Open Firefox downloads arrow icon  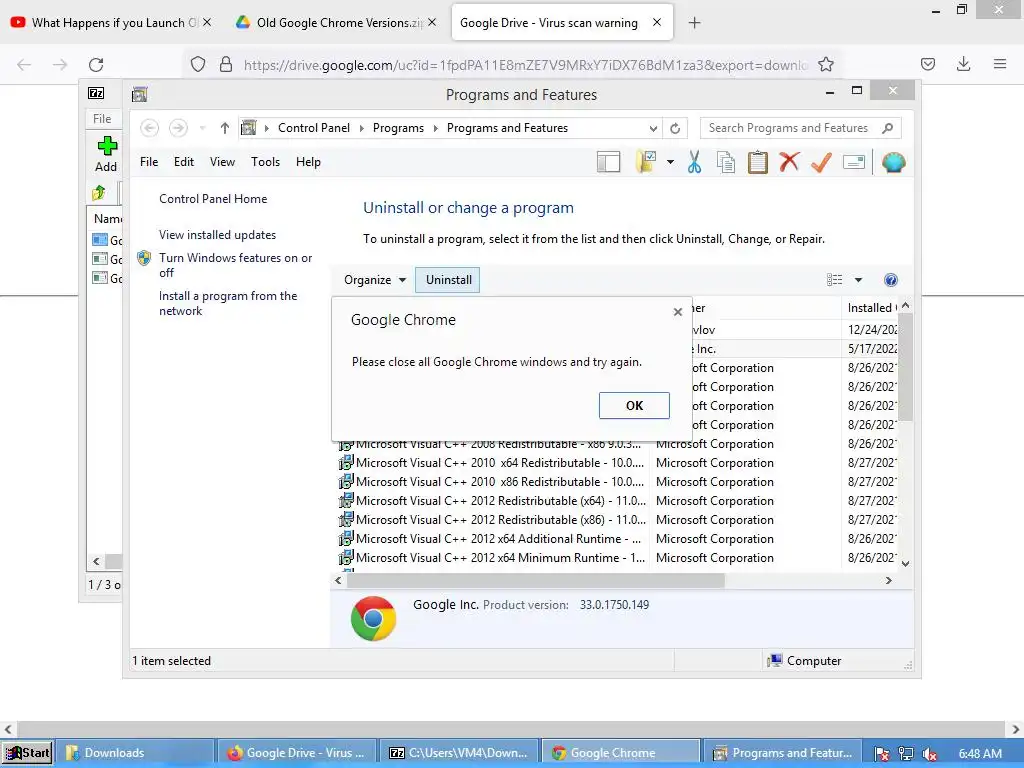(963, 64)
